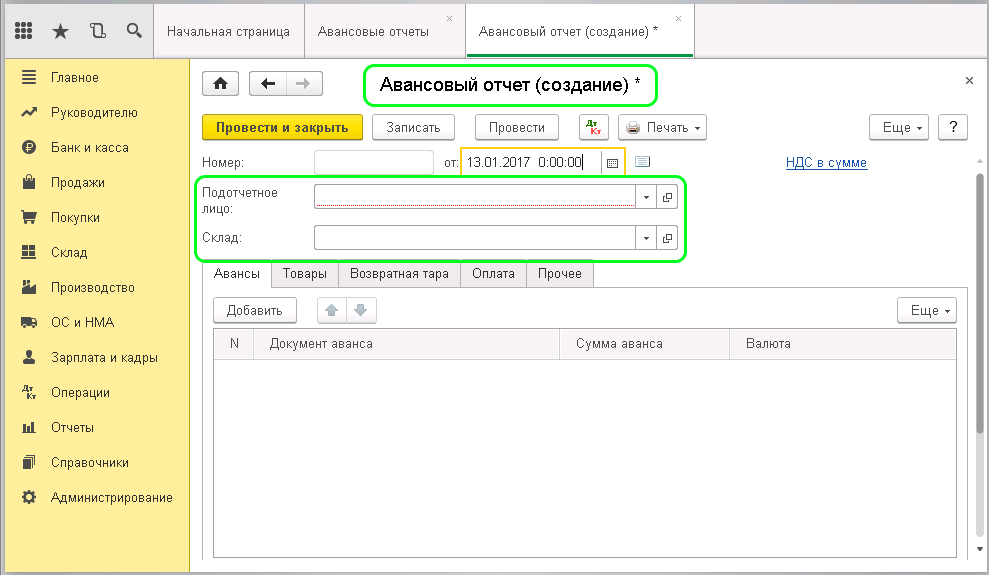Expand the Подотчетное лицо dropdown

pos(646,198)
